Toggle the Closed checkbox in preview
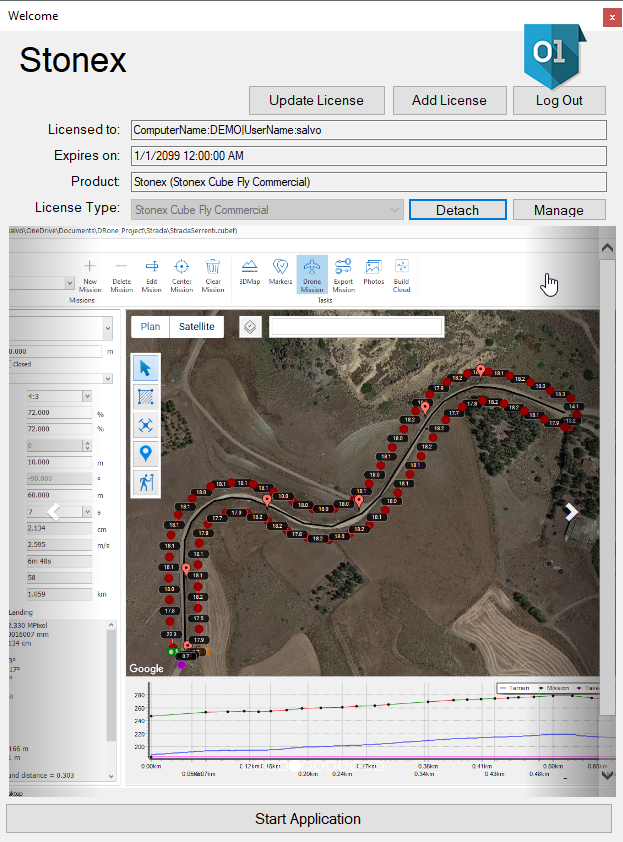Viewport: 623px width, 842px height. click(10, 364)
